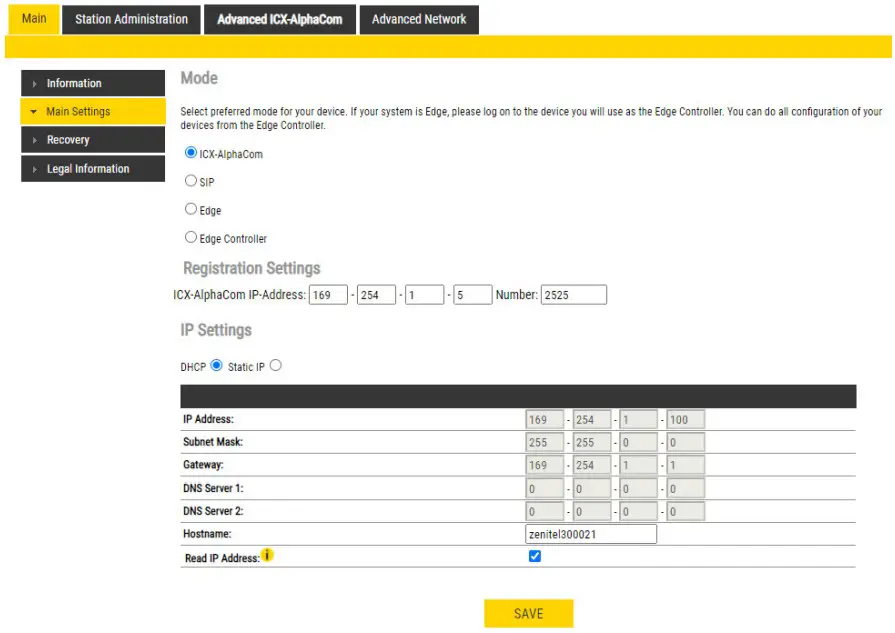Click the SAVE button
895x633 pixels.
point(529,614)
